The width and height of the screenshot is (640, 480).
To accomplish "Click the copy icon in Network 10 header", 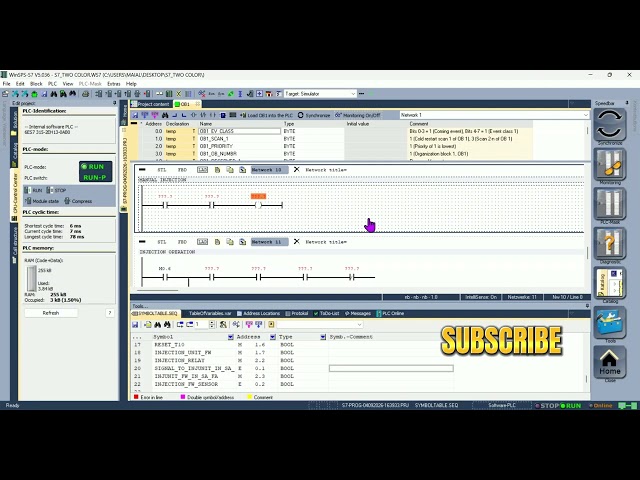I will click(230, 169).
